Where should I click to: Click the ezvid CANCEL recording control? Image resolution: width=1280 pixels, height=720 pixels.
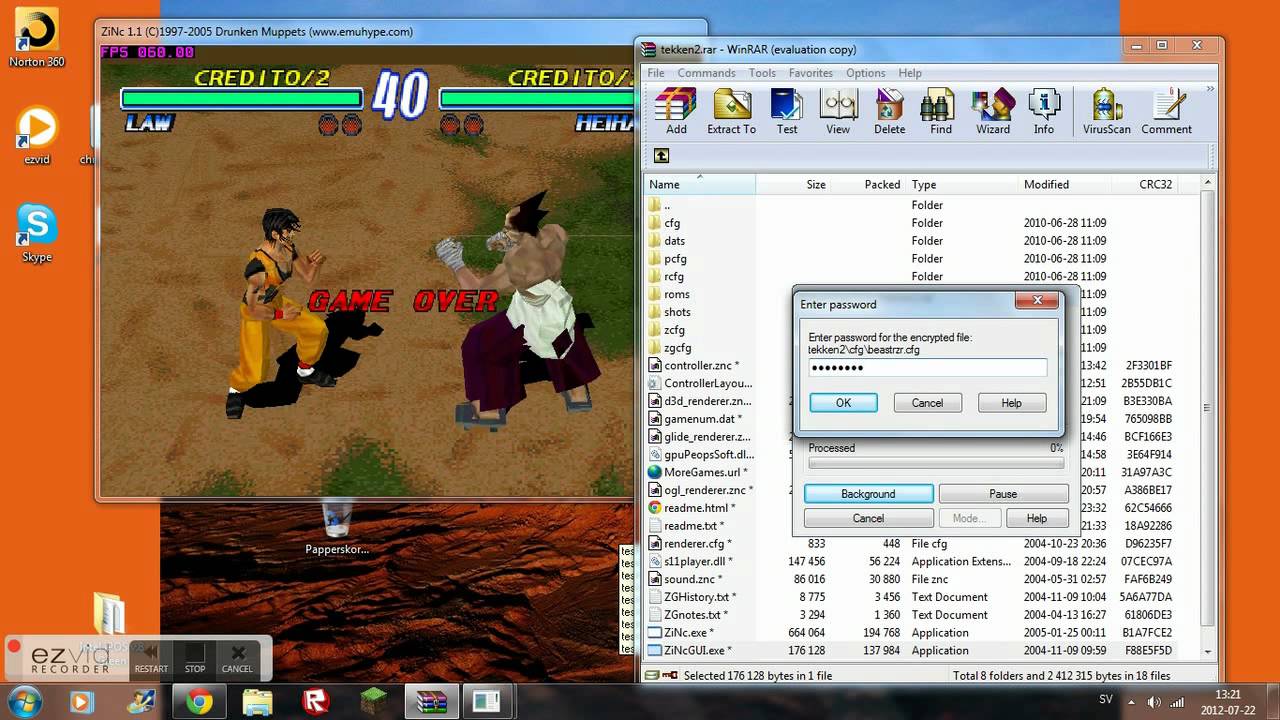click(x=238, y=659)
